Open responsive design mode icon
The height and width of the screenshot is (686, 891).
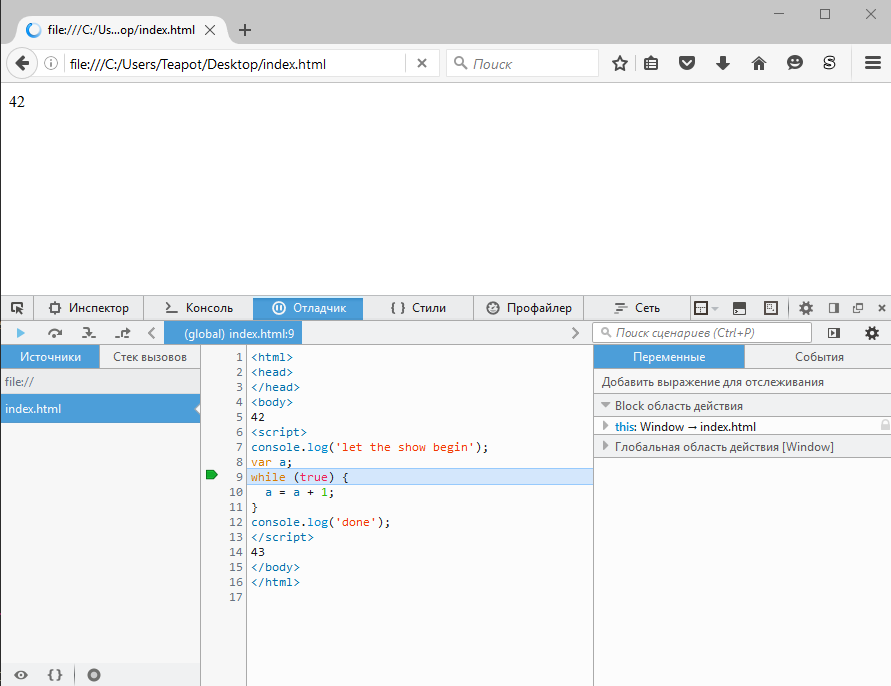pos(771,308)
